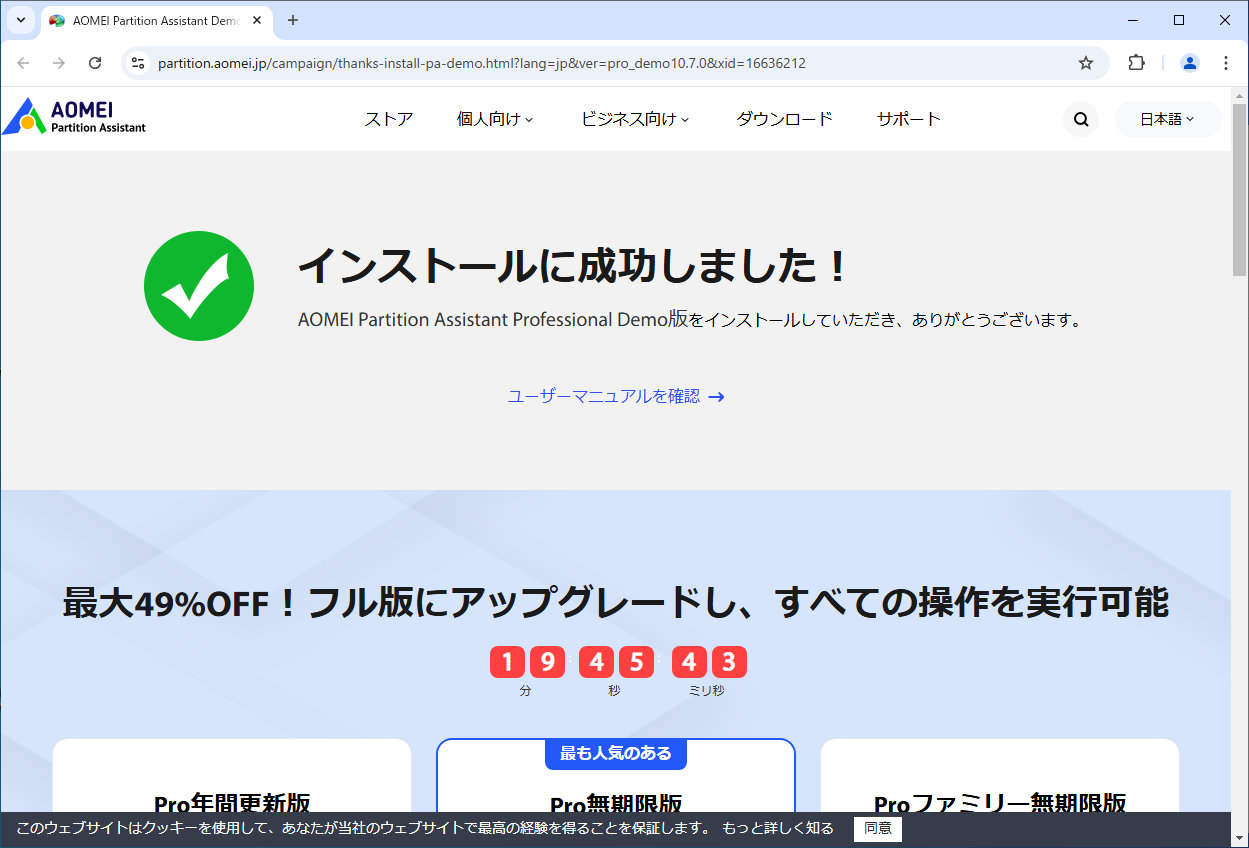Accept cookies with the 同意 button
This screenshot has width=1249, height=848.
tap(876, 829)
